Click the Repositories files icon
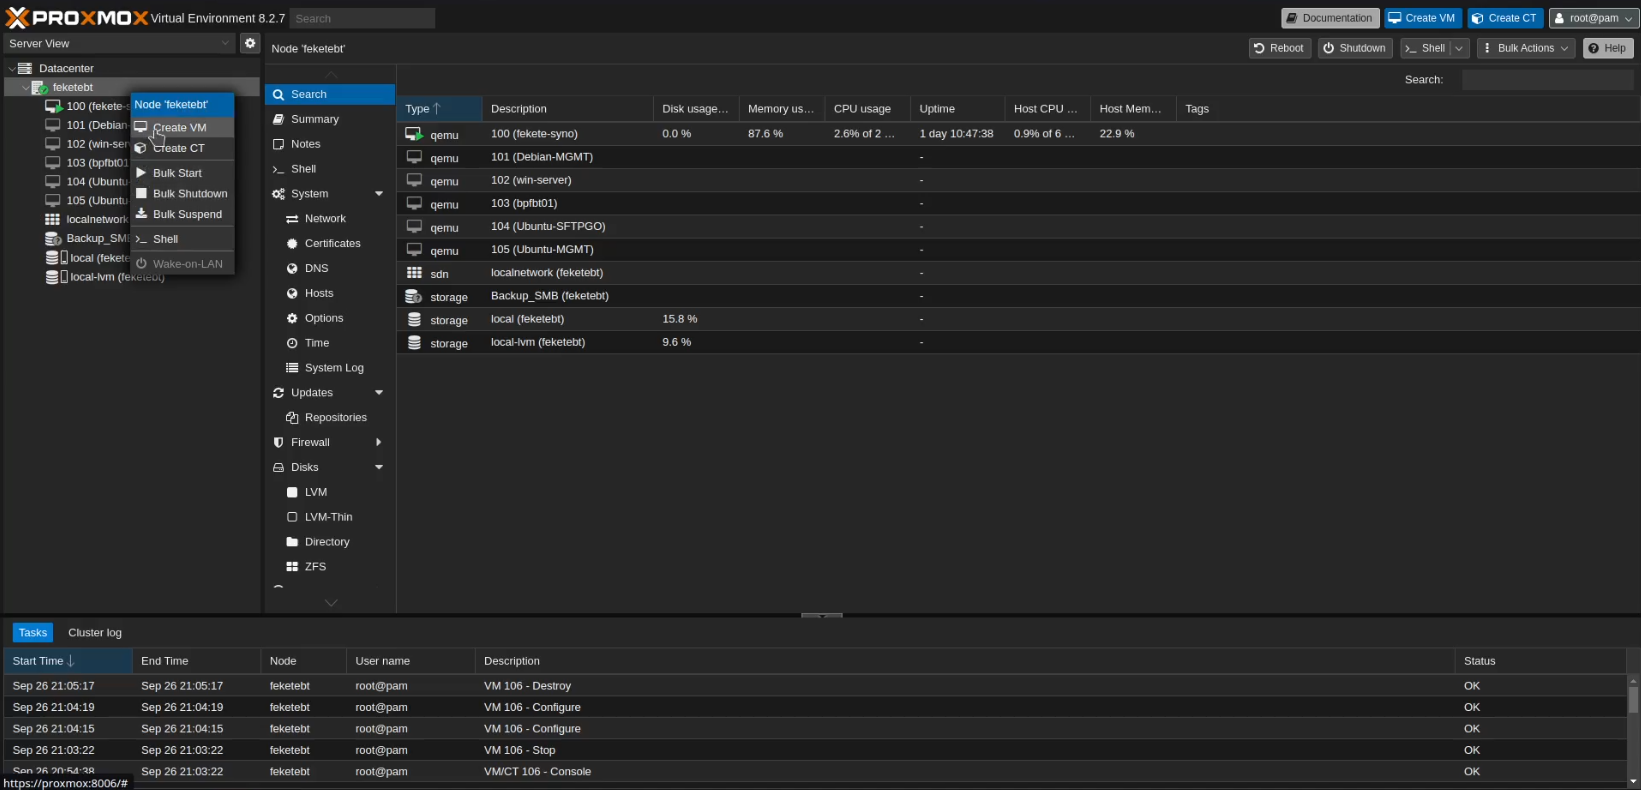1641x790 pixels. [x=292, y=418]
